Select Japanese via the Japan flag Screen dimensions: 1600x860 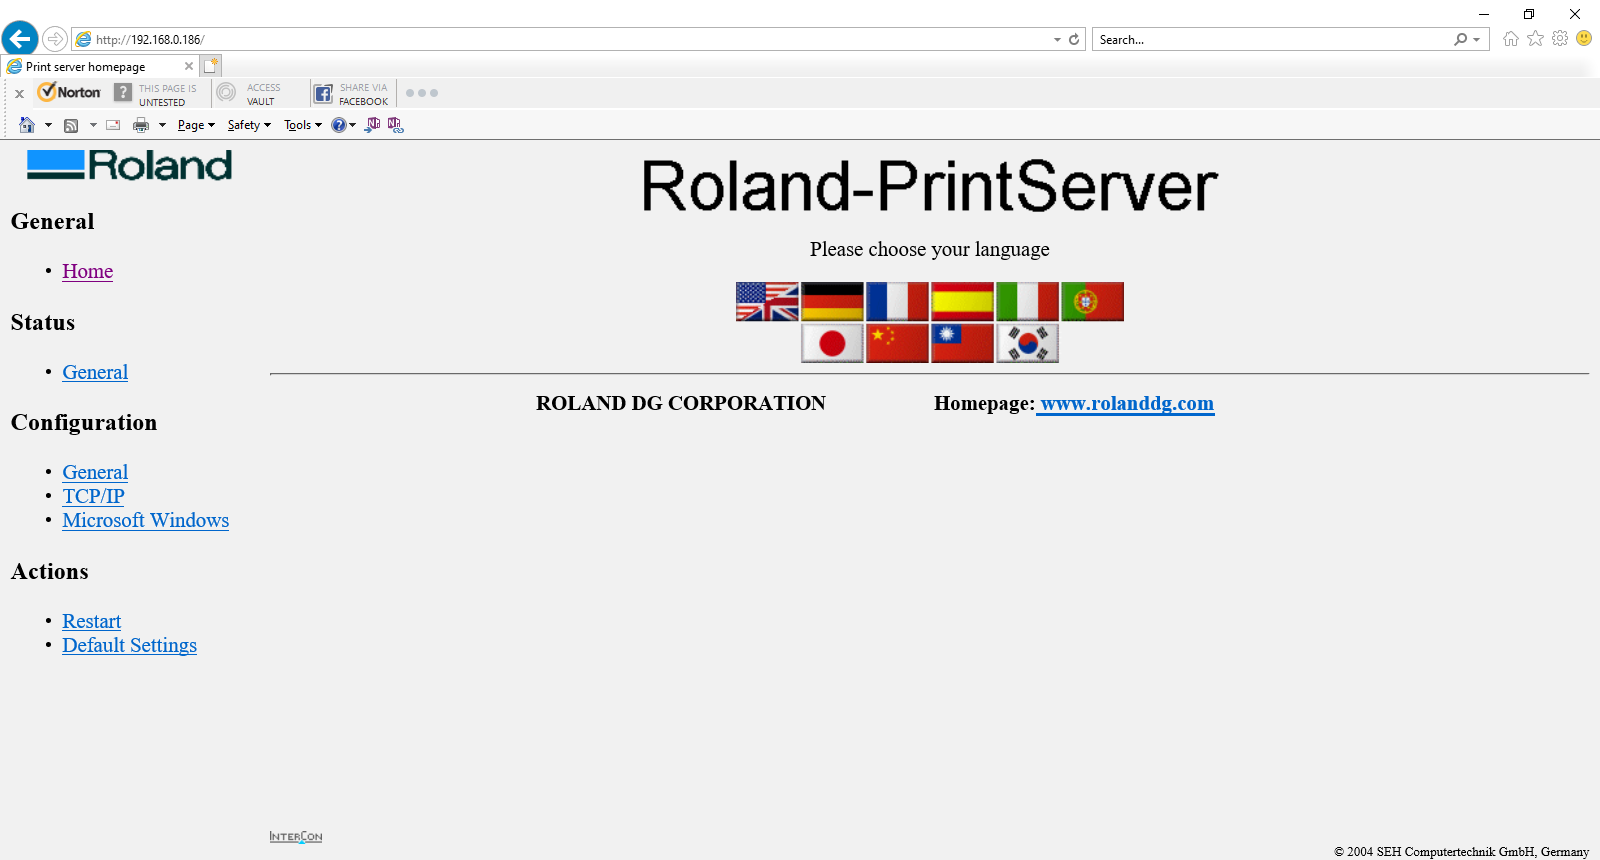(832, 343)
